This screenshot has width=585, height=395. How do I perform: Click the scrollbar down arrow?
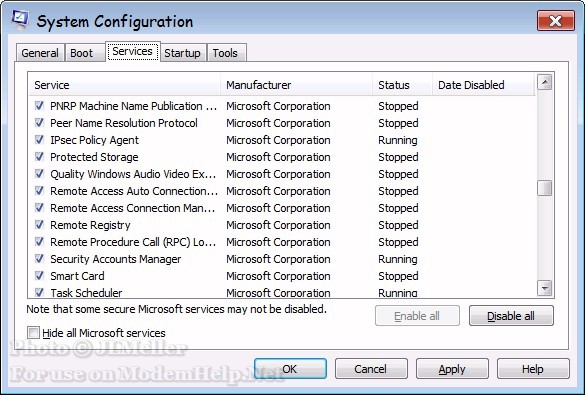coord(545,288)
